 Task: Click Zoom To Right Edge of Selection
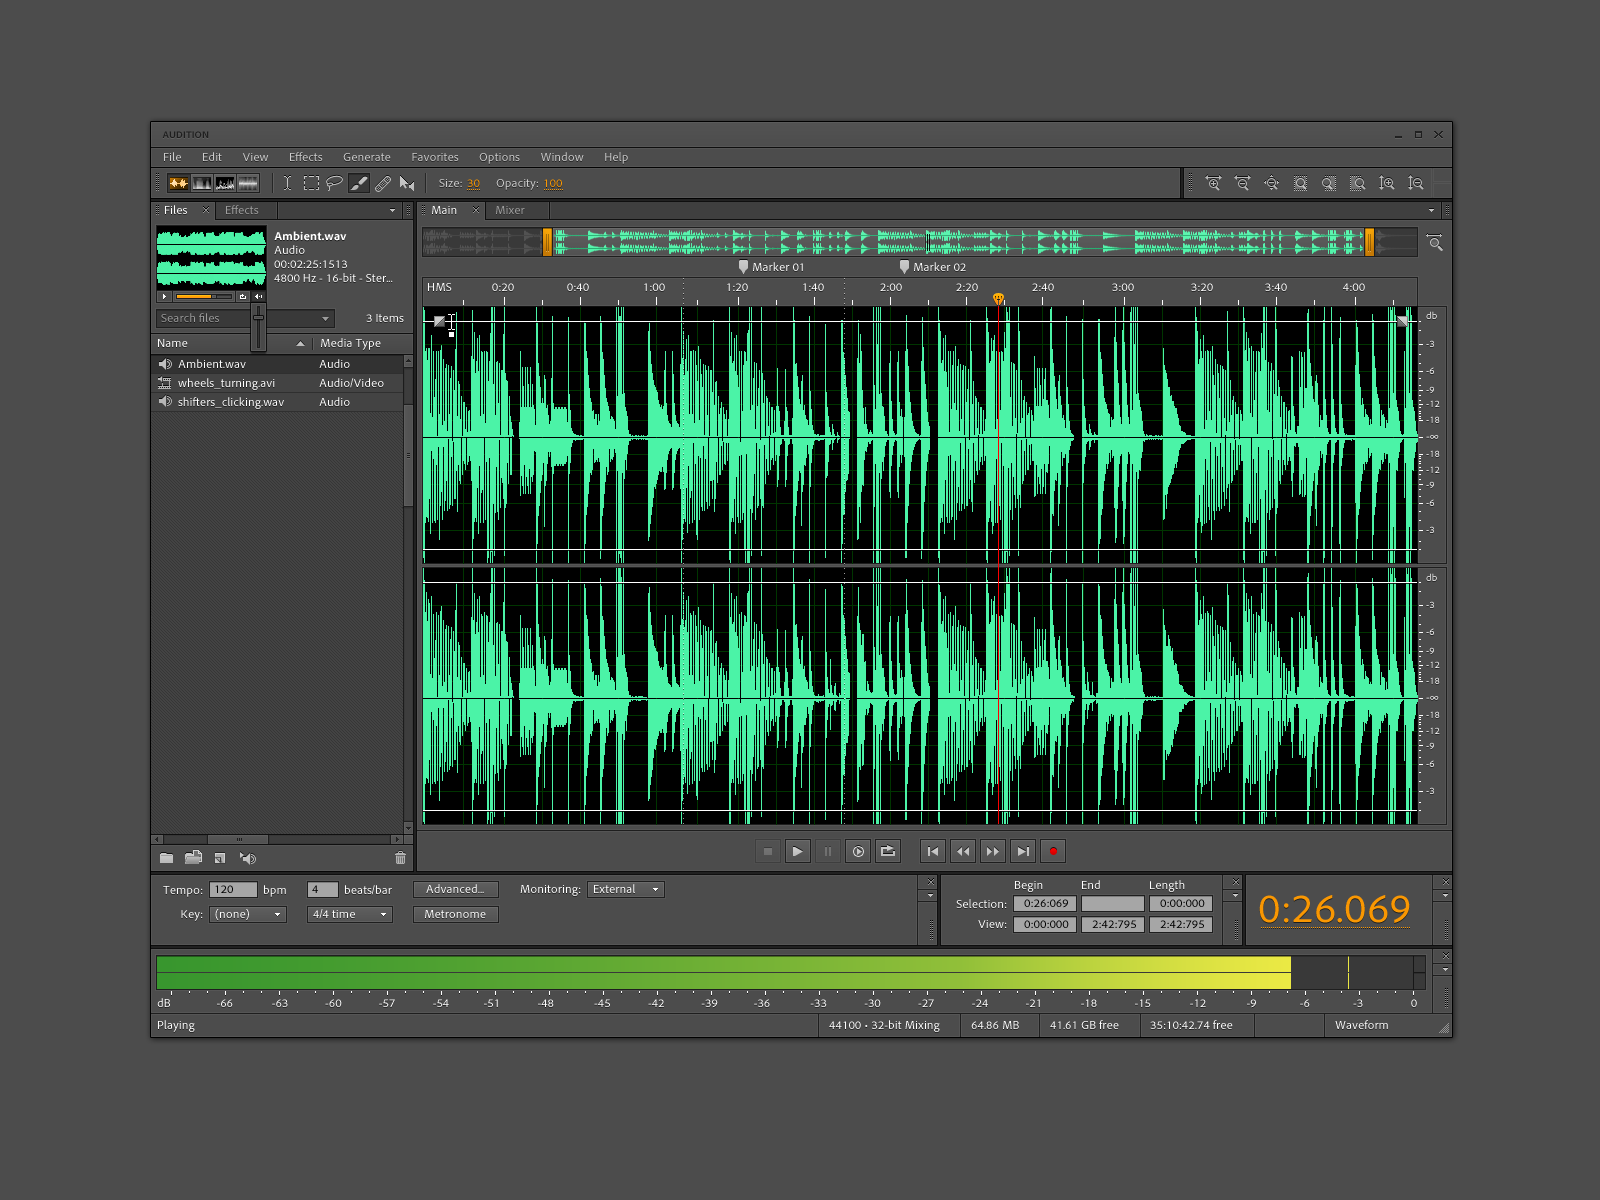(x=1357, y=183)
